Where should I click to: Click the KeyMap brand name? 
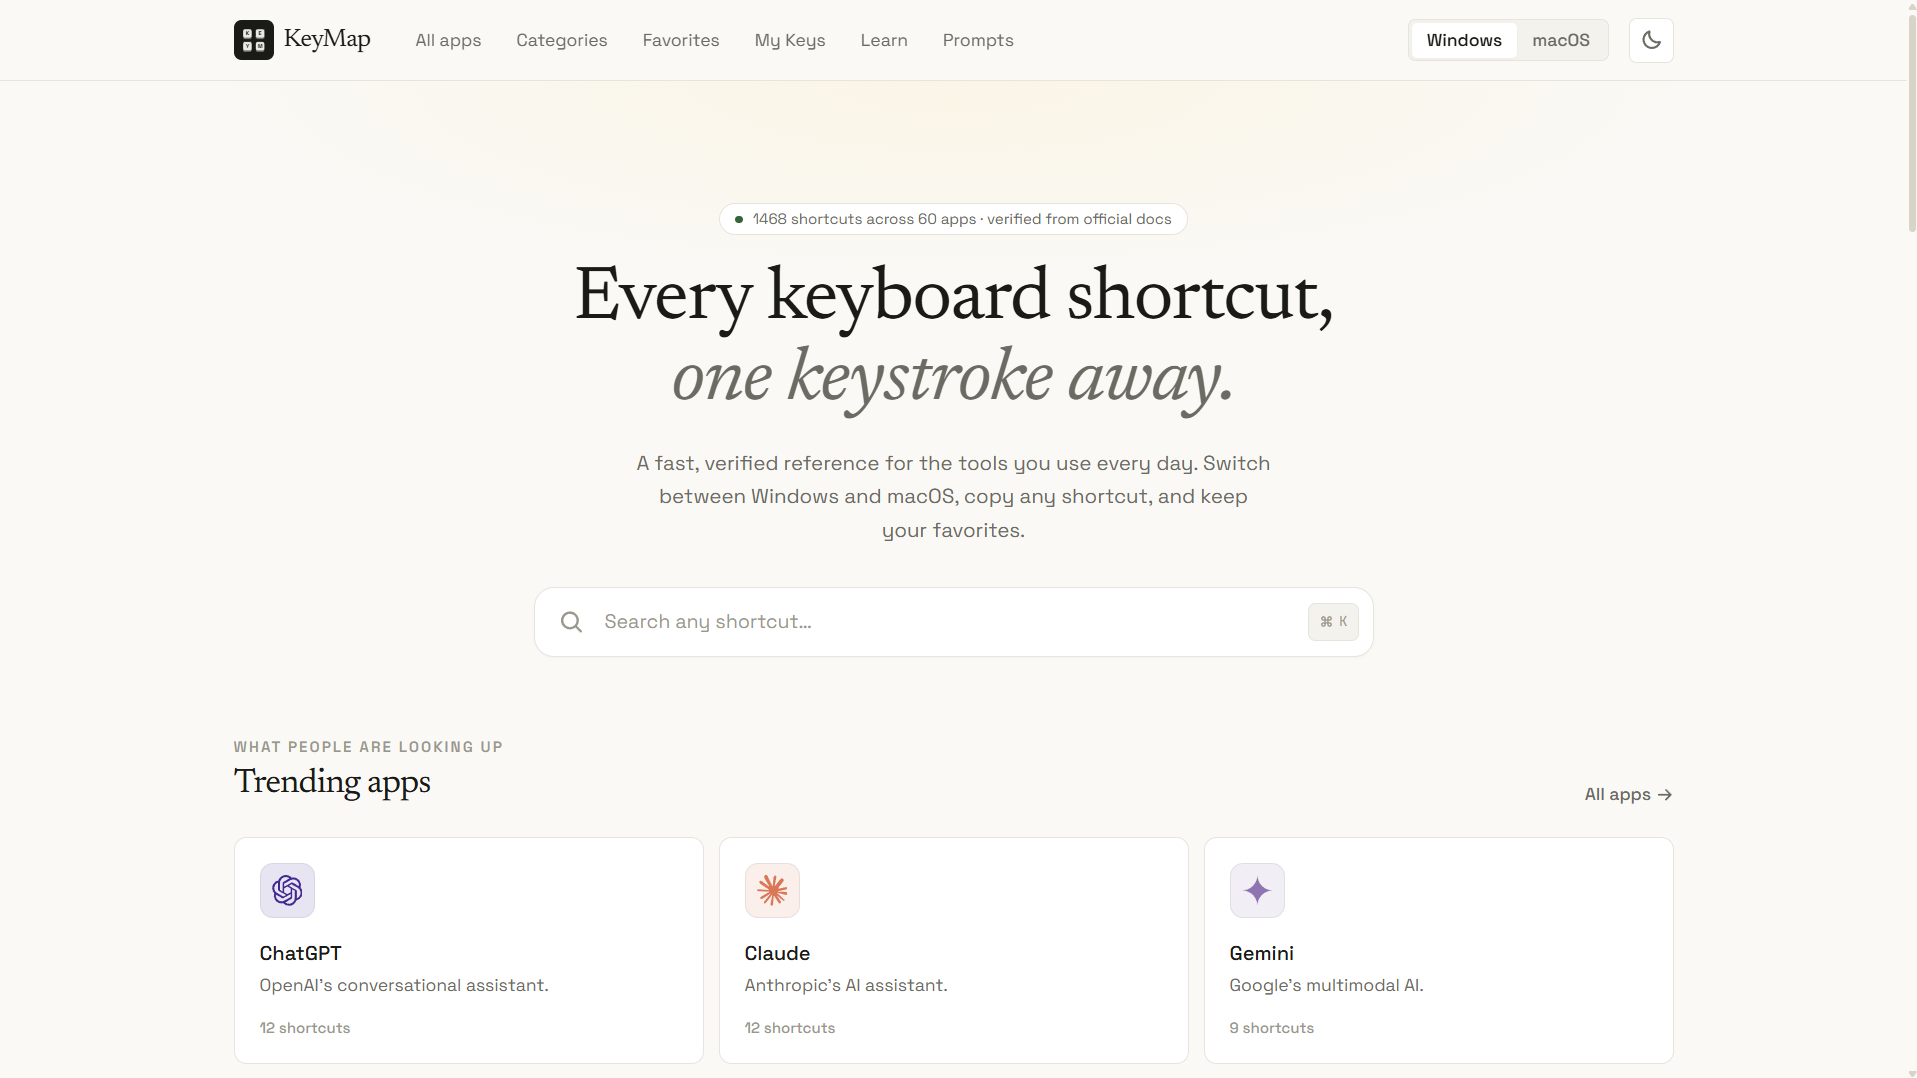(327, 39)
